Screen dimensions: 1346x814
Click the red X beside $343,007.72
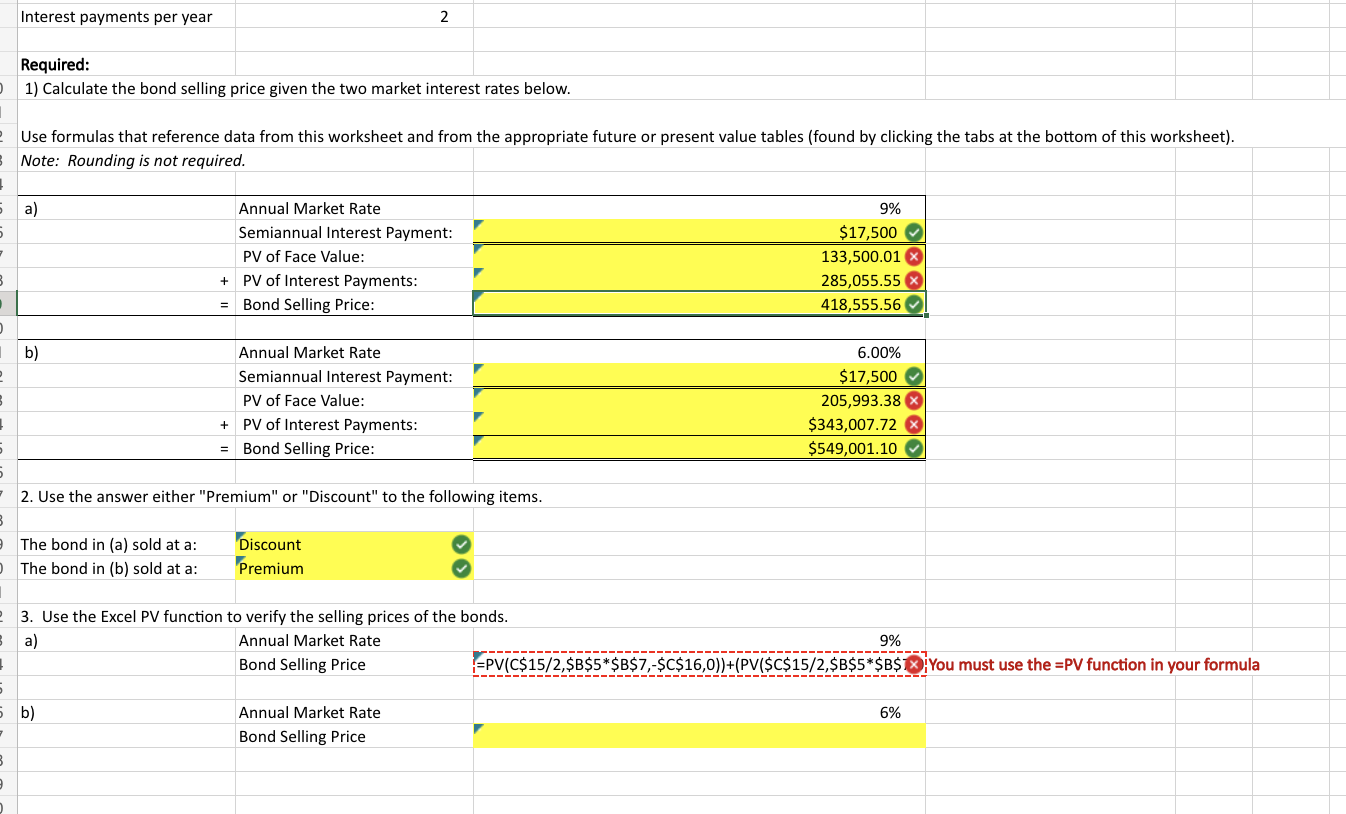[912, 424]
